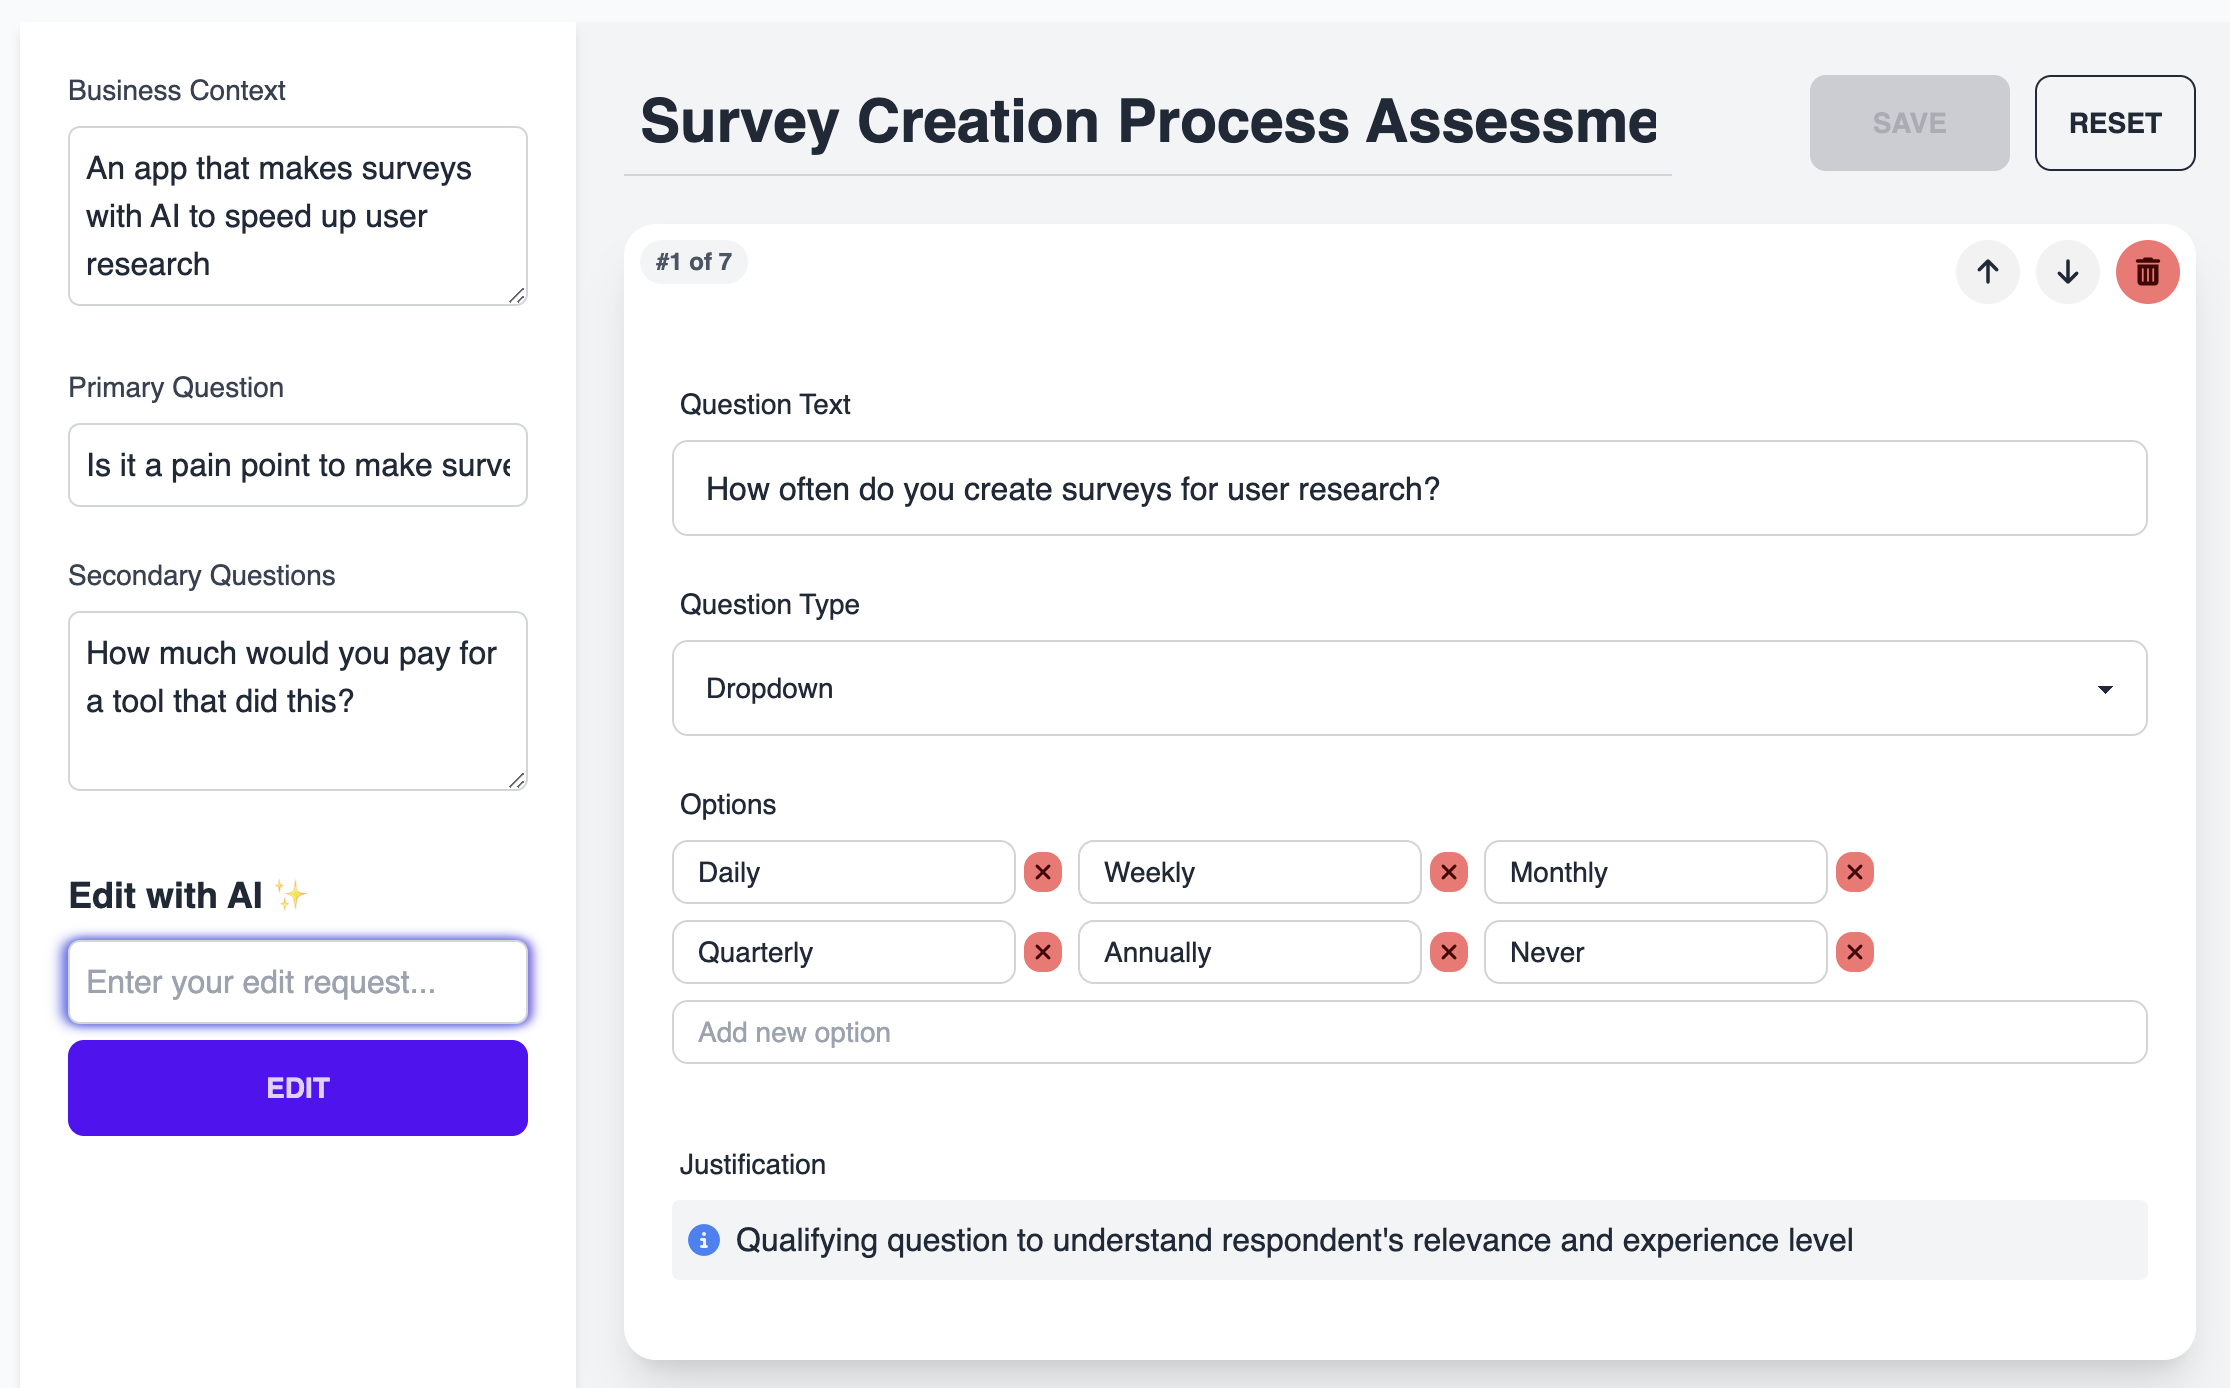Click the purple EDIT button
Image resolution: width=2230 pixels, height=1388 pixels.
coord(298,1088)
